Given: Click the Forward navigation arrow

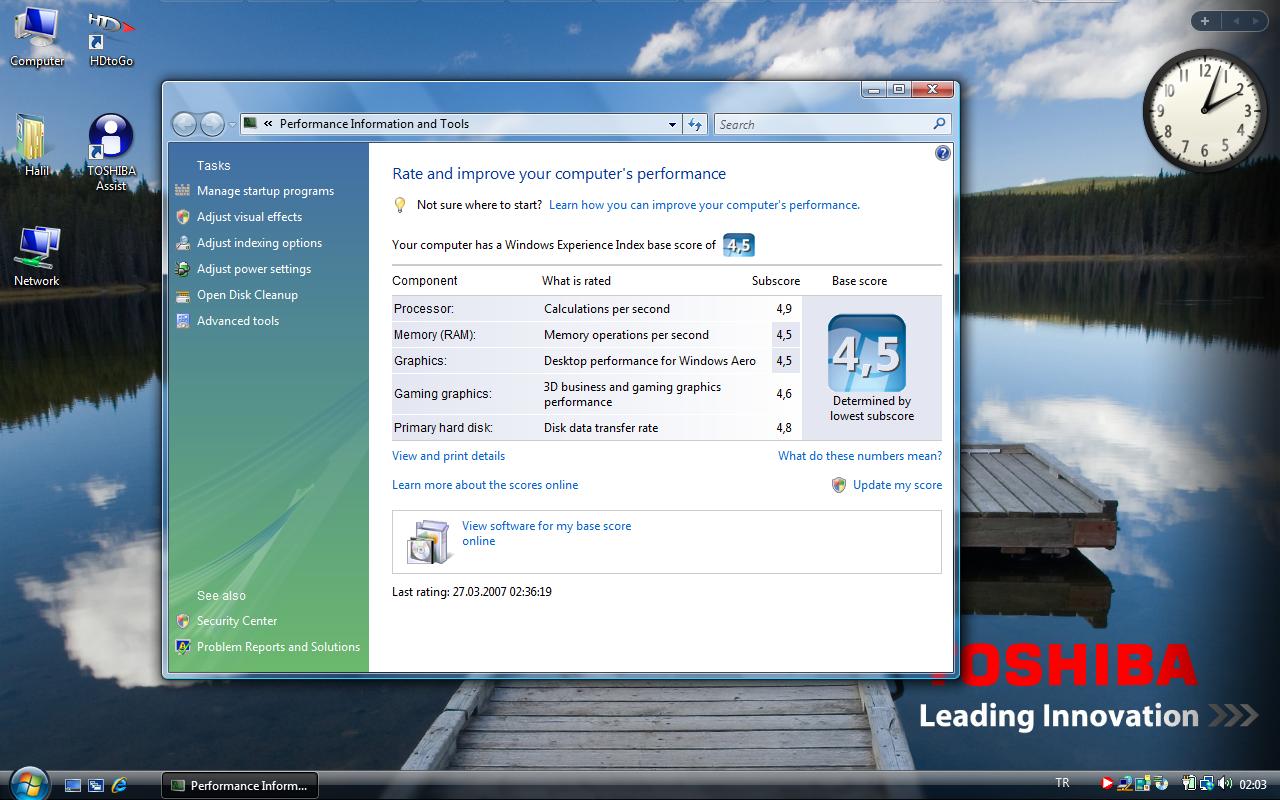Looking at the screenshot, I should [x=212, y=124].
